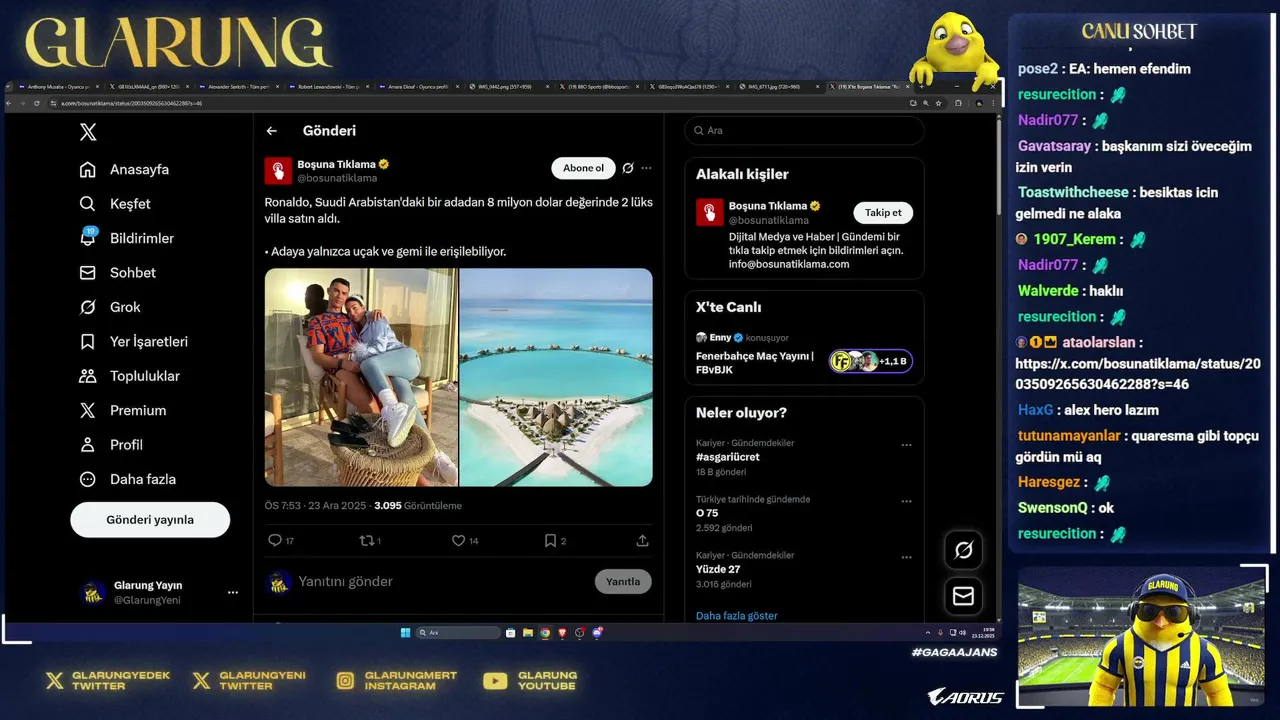Open O 75 trending topic
Image resolution: width=1280 pixels, height=720 pixels.
[707, 513]
